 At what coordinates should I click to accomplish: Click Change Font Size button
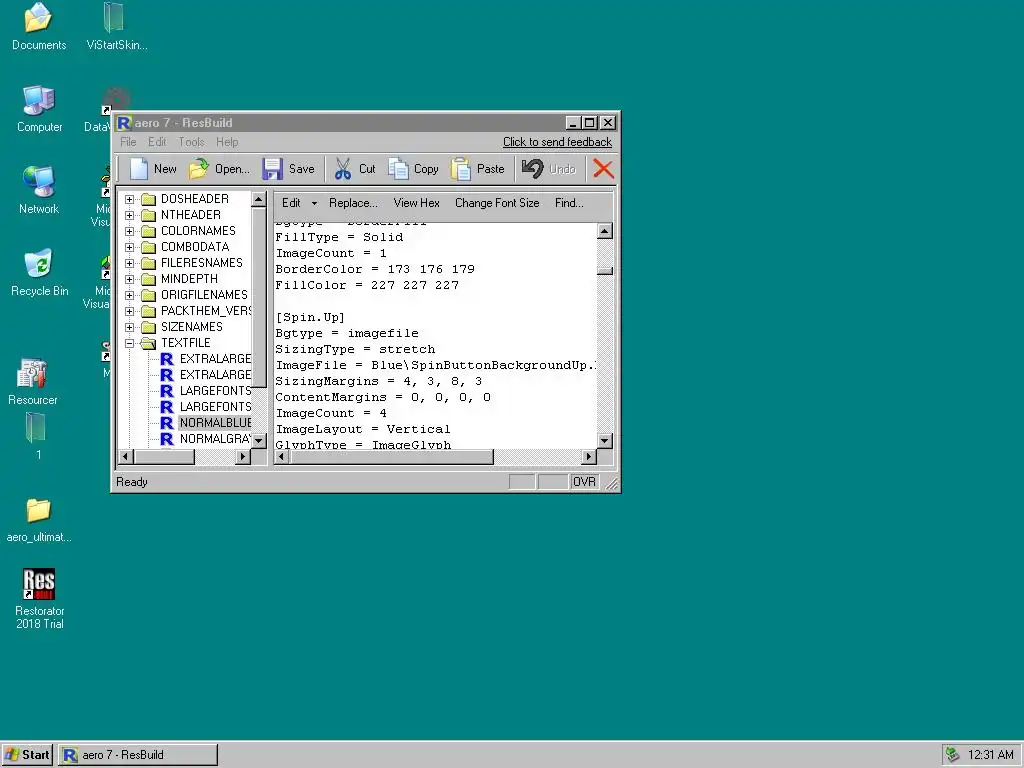497,203
